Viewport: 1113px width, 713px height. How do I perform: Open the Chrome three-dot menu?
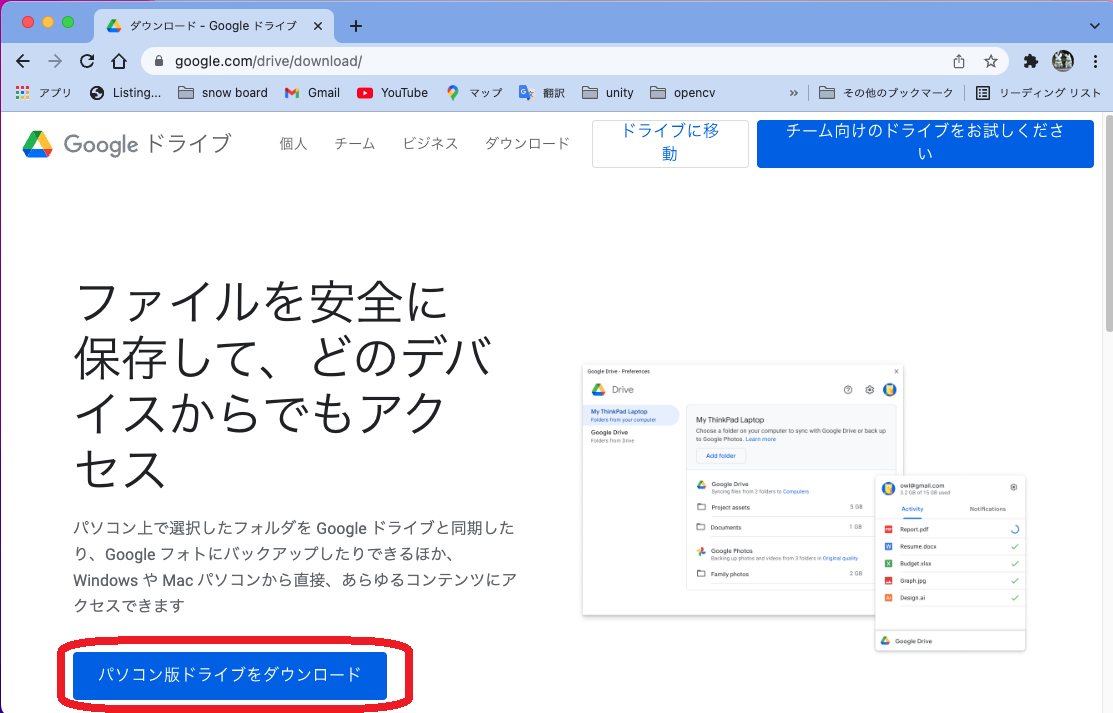click(1094, 61)
